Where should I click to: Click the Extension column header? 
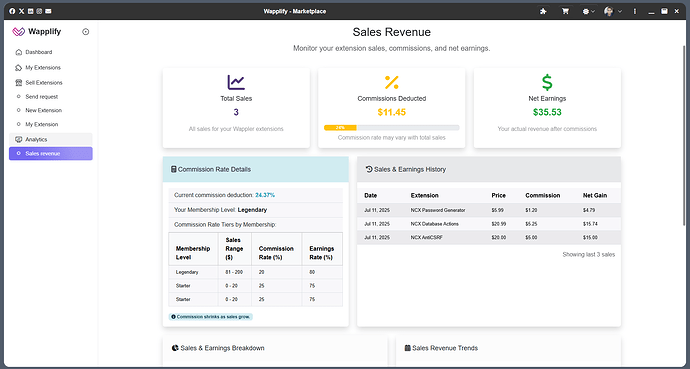425,195
